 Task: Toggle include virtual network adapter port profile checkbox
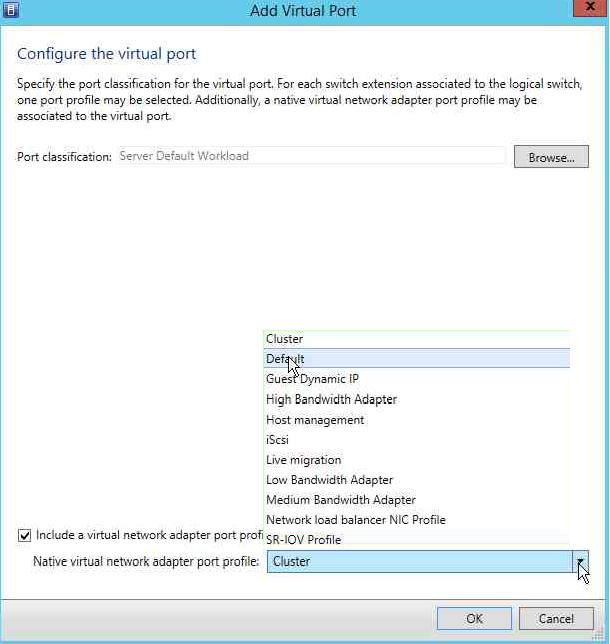tap(24, 536)
